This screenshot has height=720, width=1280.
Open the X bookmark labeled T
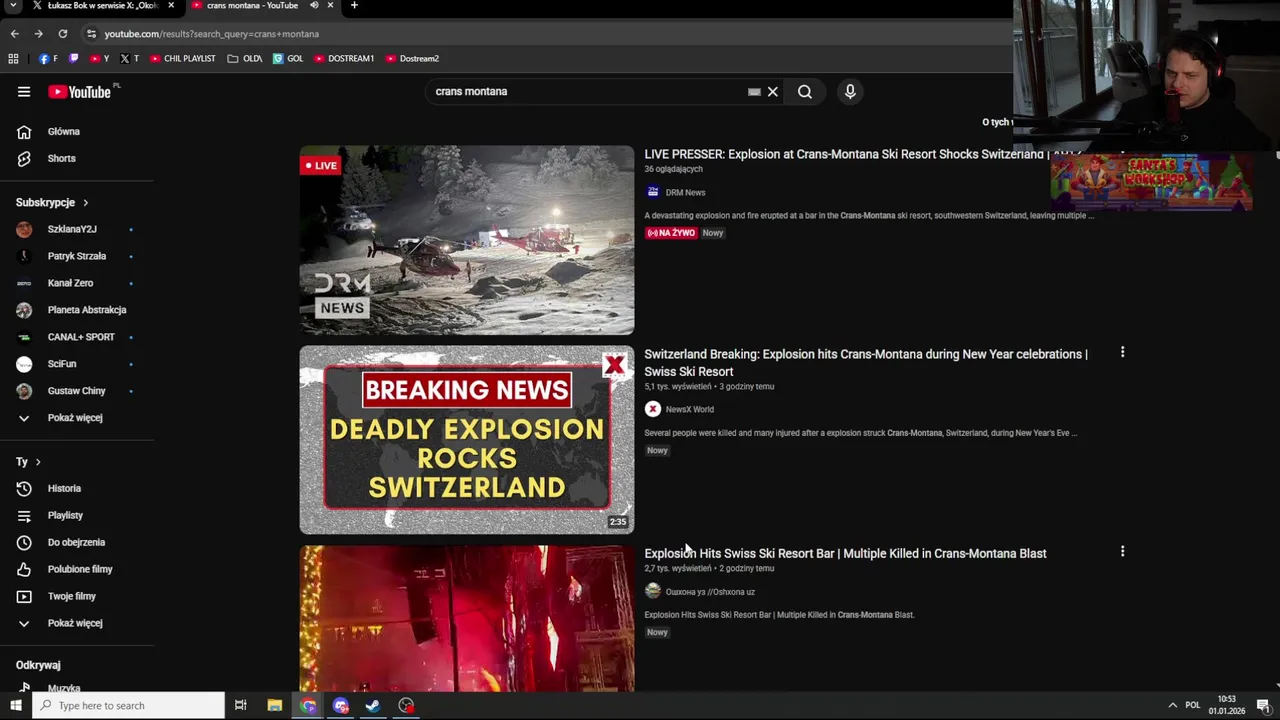point(129,59)
